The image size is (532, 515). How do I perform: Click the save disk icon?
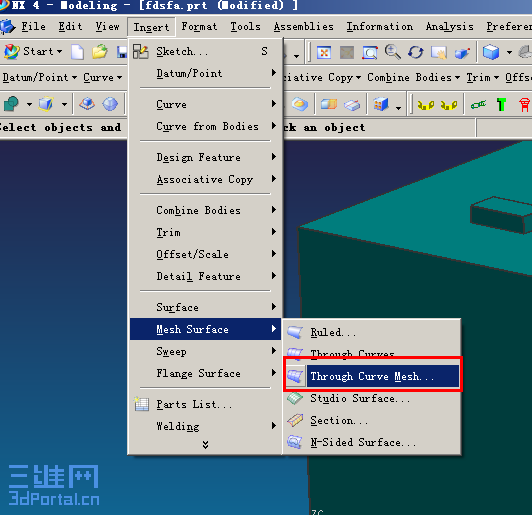pos(121,52)
